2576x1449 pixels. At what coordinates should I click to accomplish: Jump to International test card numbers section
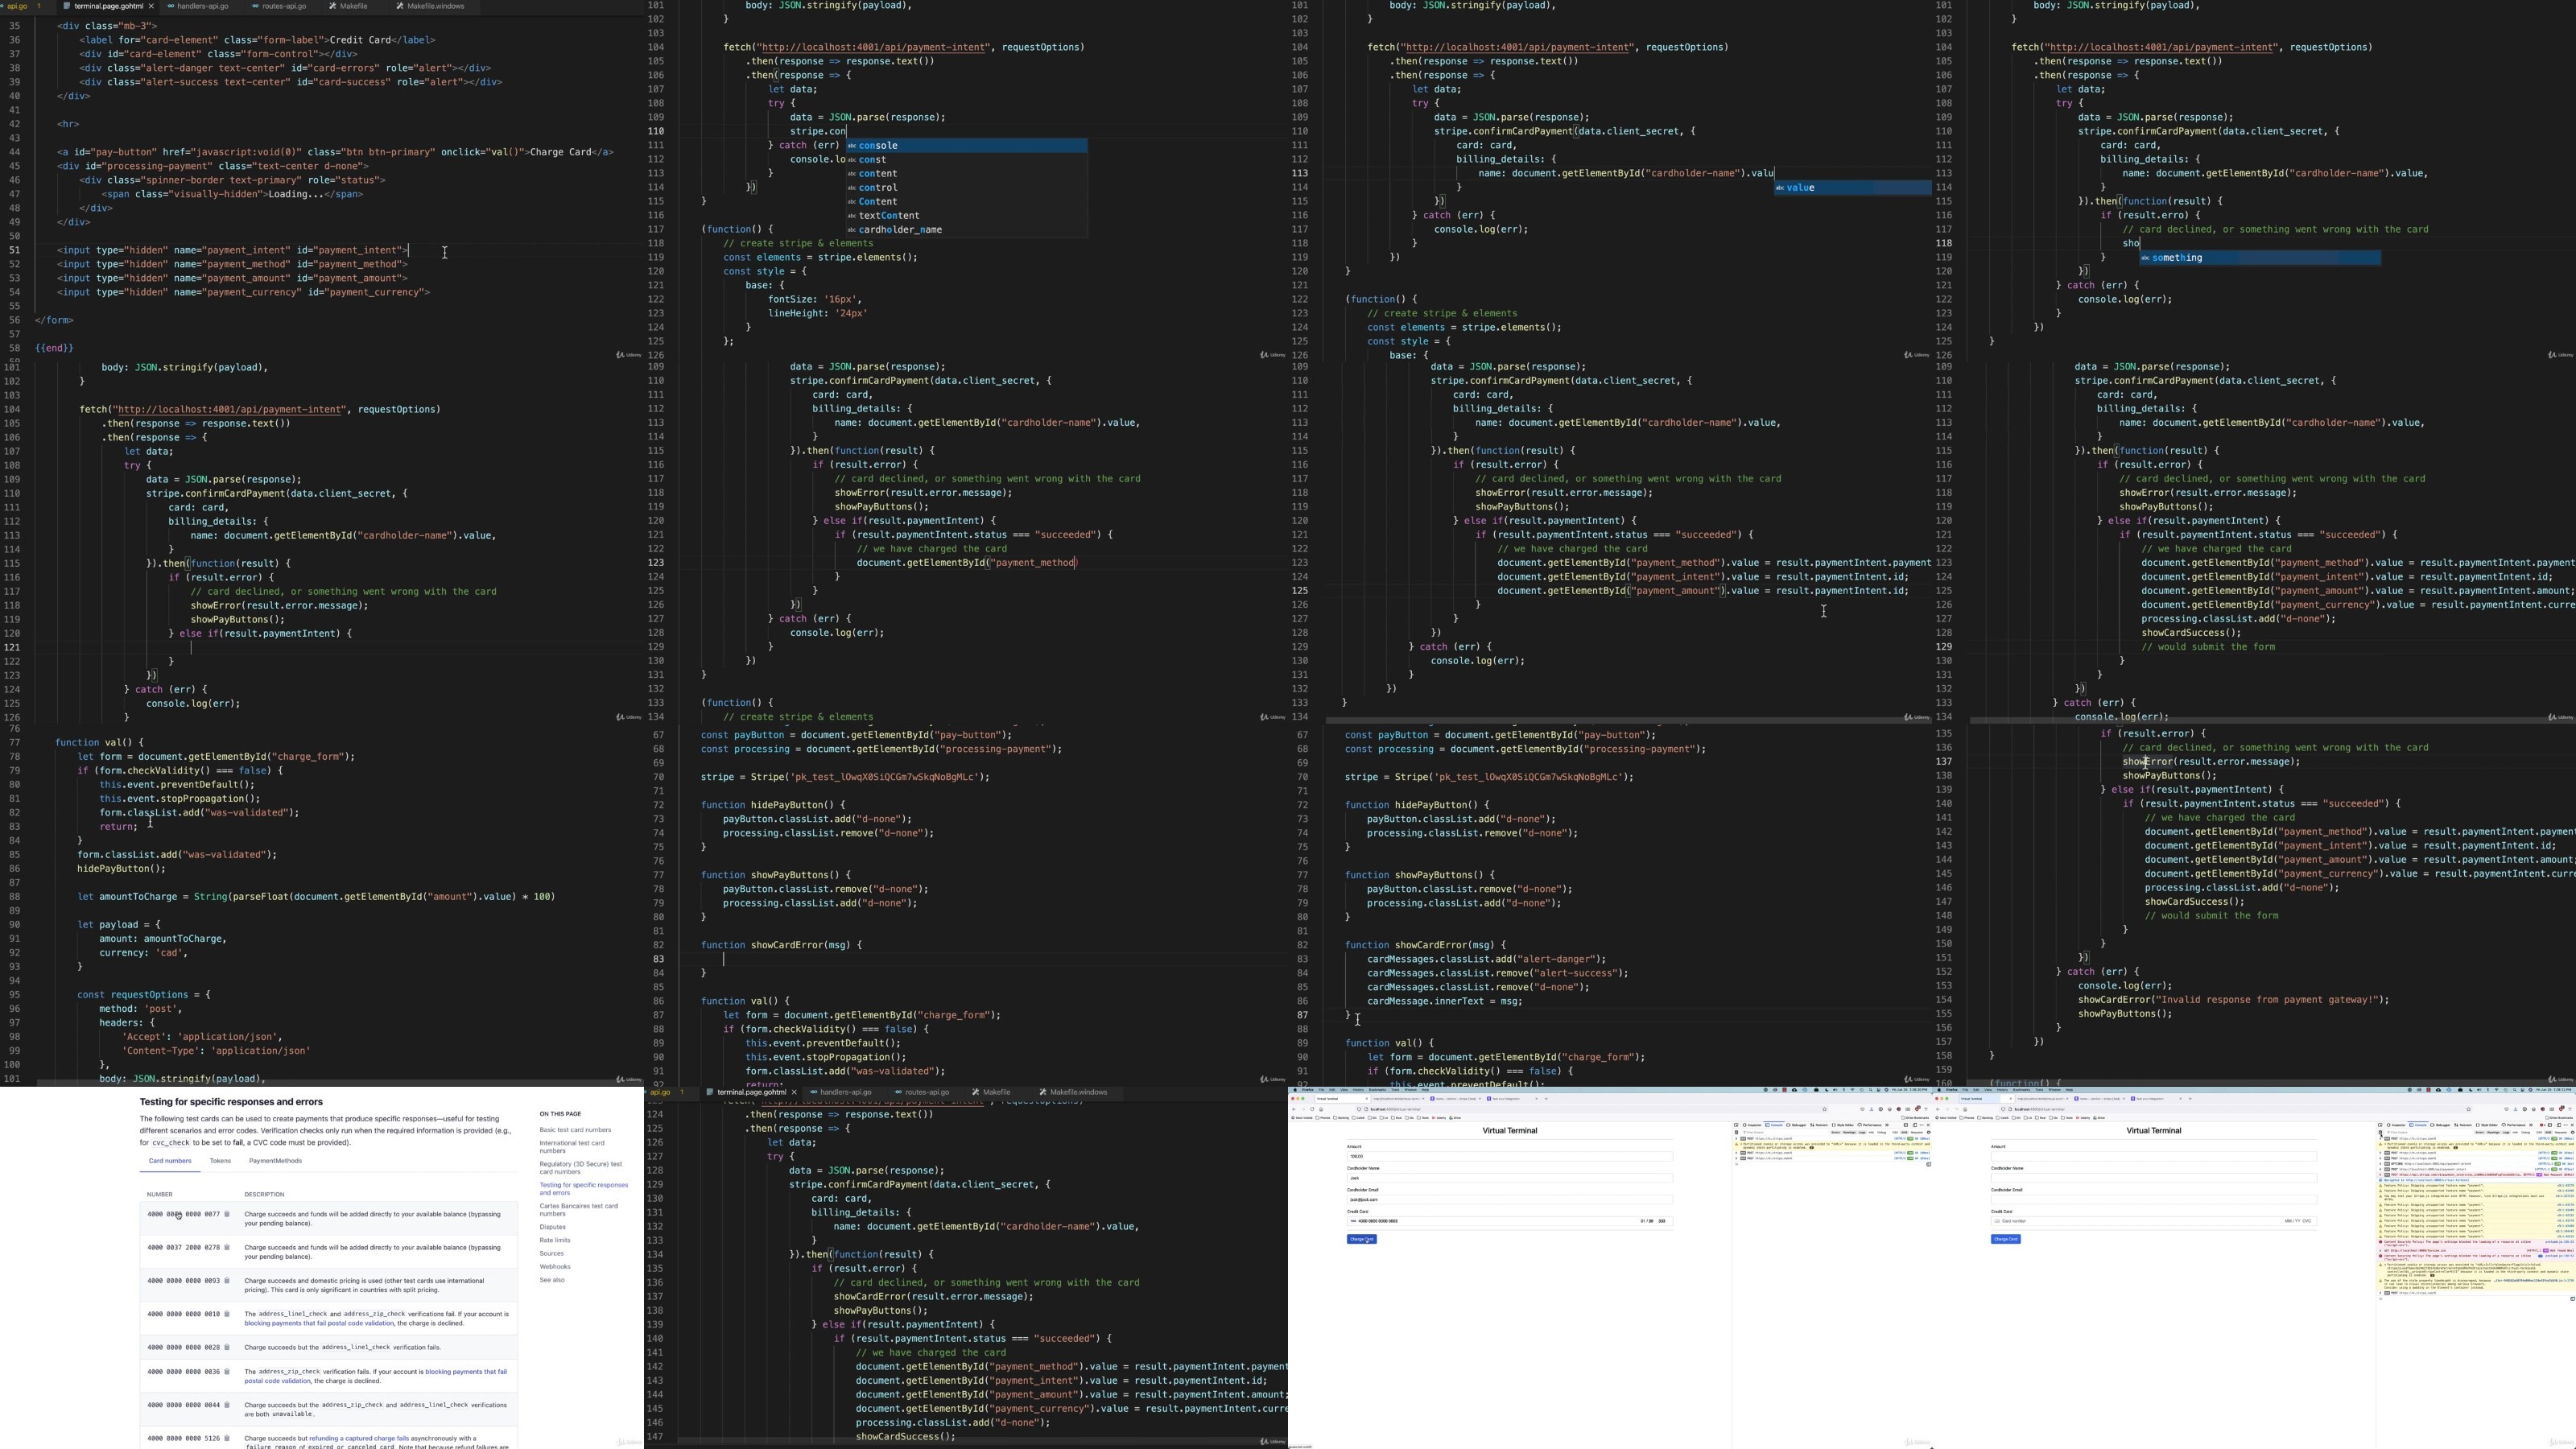[x=572, y=1147]
